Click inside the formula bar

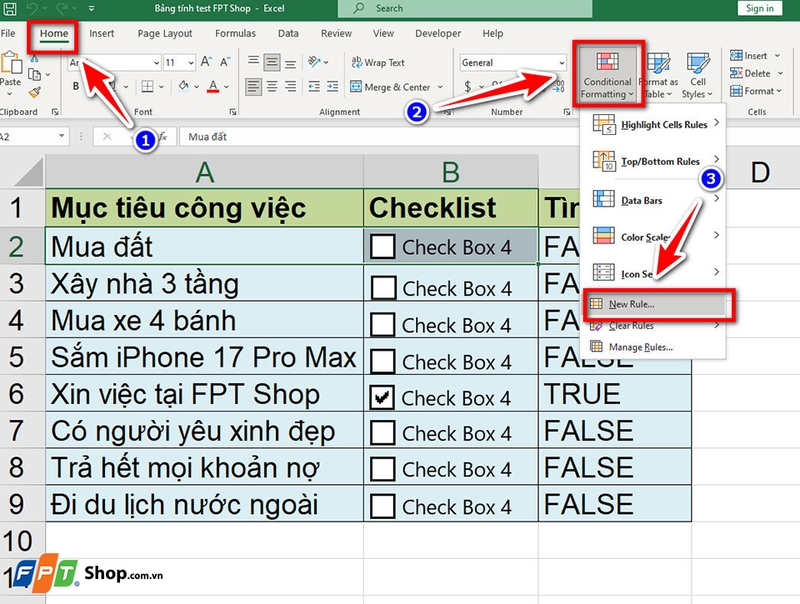coord(300,137)
